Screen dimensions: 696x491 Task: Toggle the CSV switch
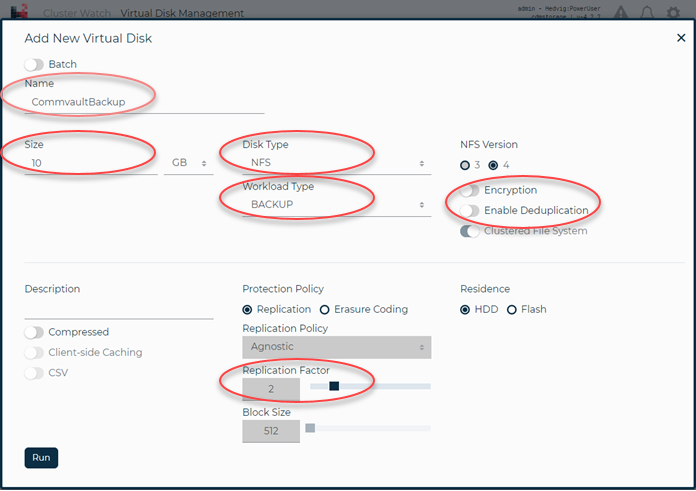tap(34, 373)
